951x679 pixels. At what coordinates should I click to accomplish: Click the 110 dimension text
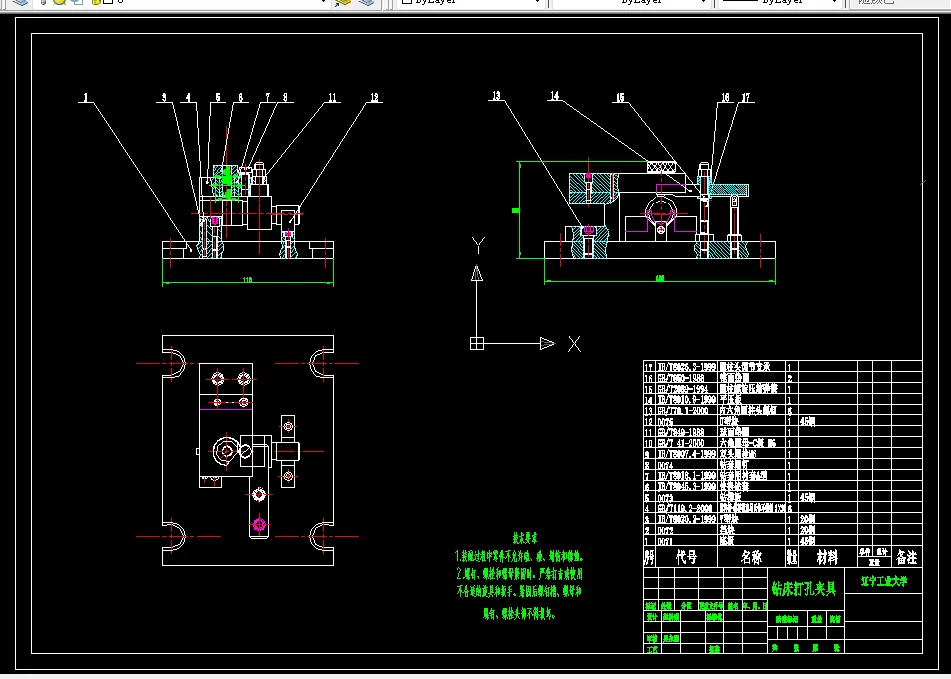pos(247,280)
